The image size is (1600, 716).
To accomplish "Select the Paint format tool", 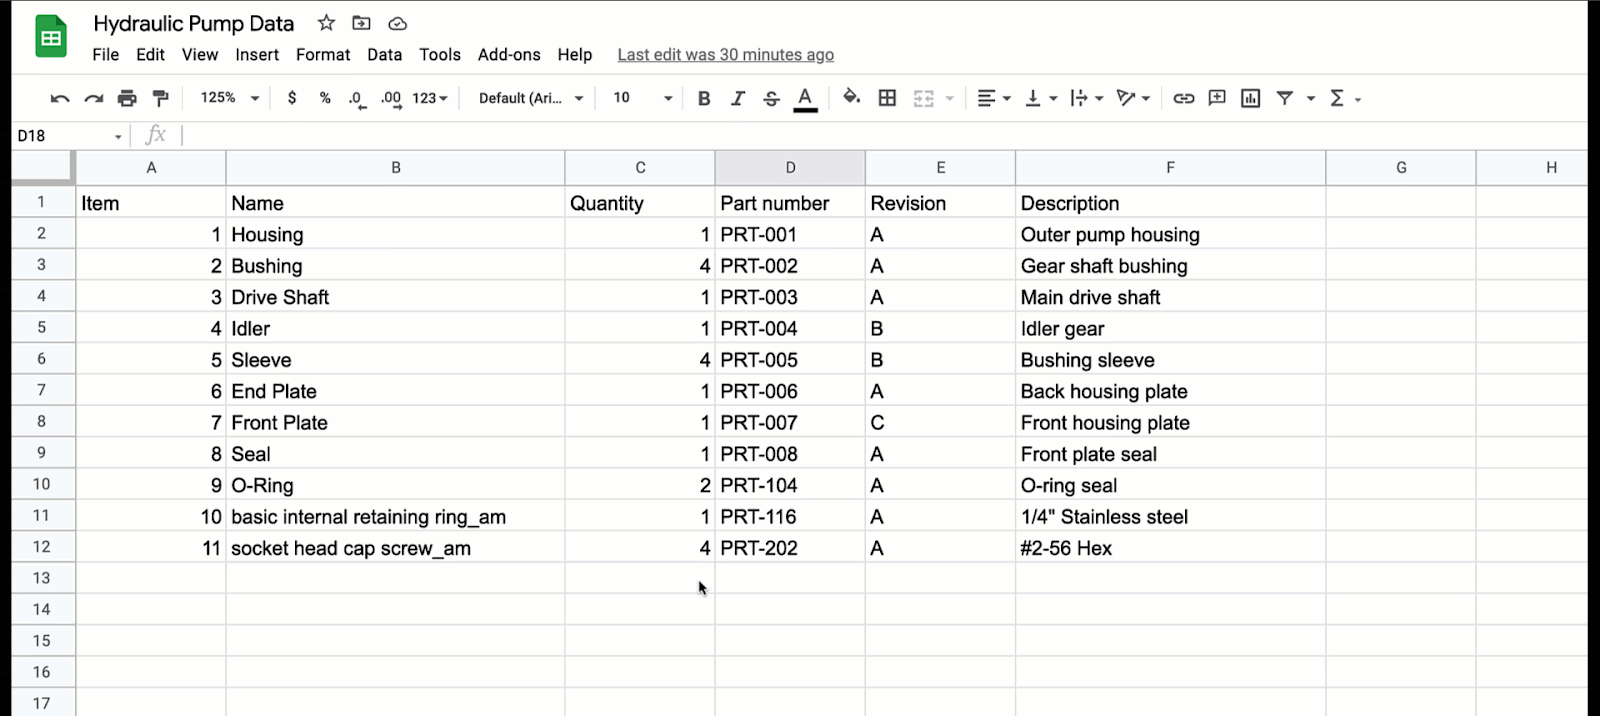I will pyautogui.click(x=160, y=98).
